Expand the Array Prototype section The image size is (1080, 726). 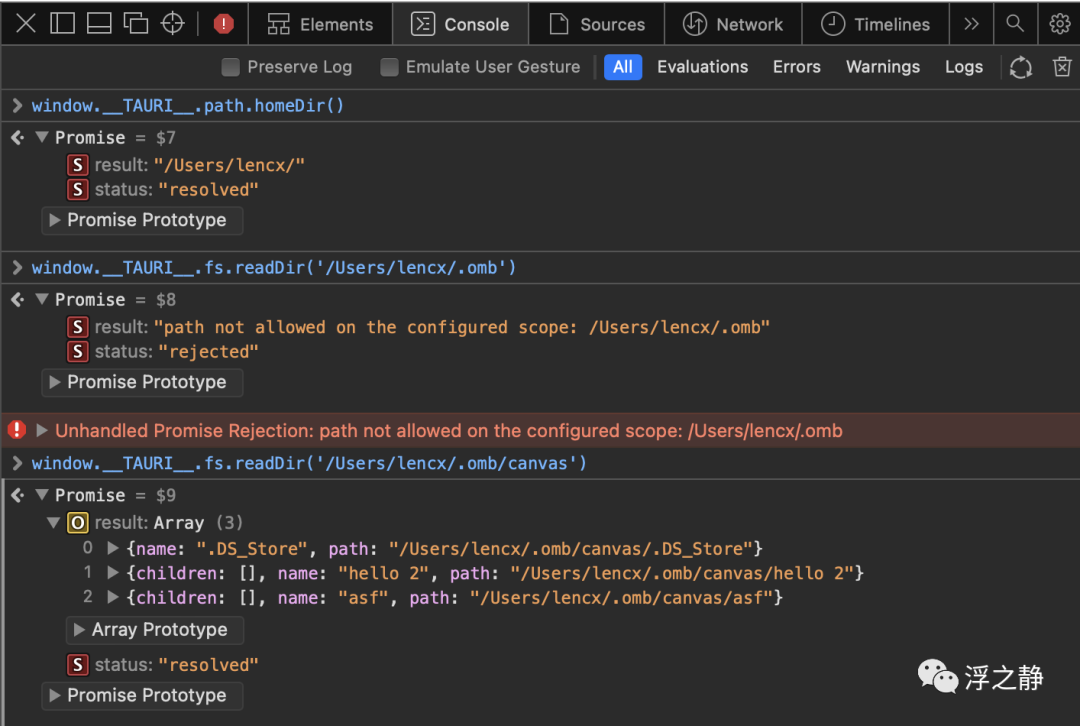coord(79,630)
